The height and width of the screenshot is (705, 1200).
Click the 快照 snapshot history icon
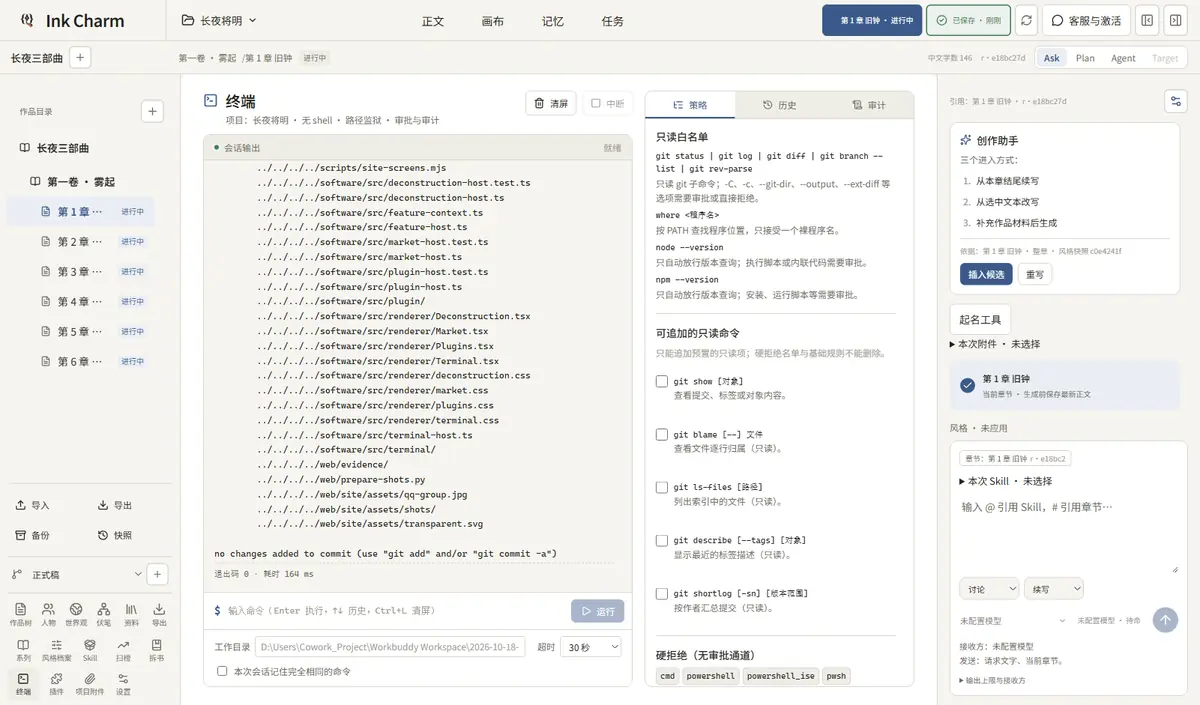click(103, 535)
